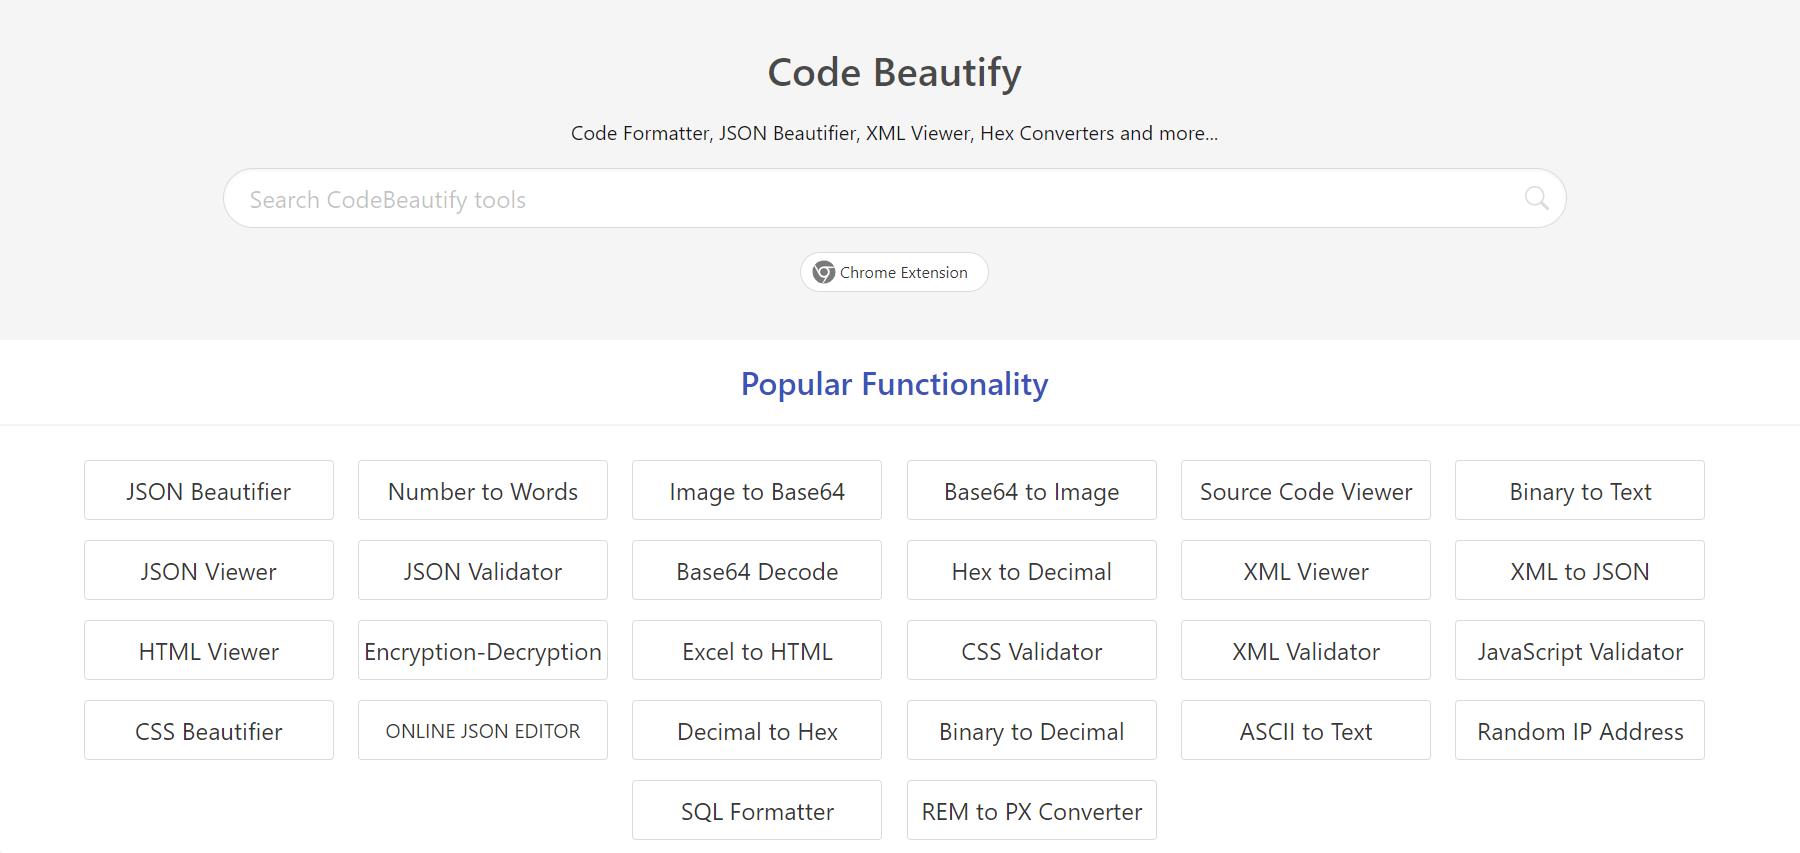Click the magnifying glass search icon
This screenshot has width=1800, height=853.
[1536, 198]
